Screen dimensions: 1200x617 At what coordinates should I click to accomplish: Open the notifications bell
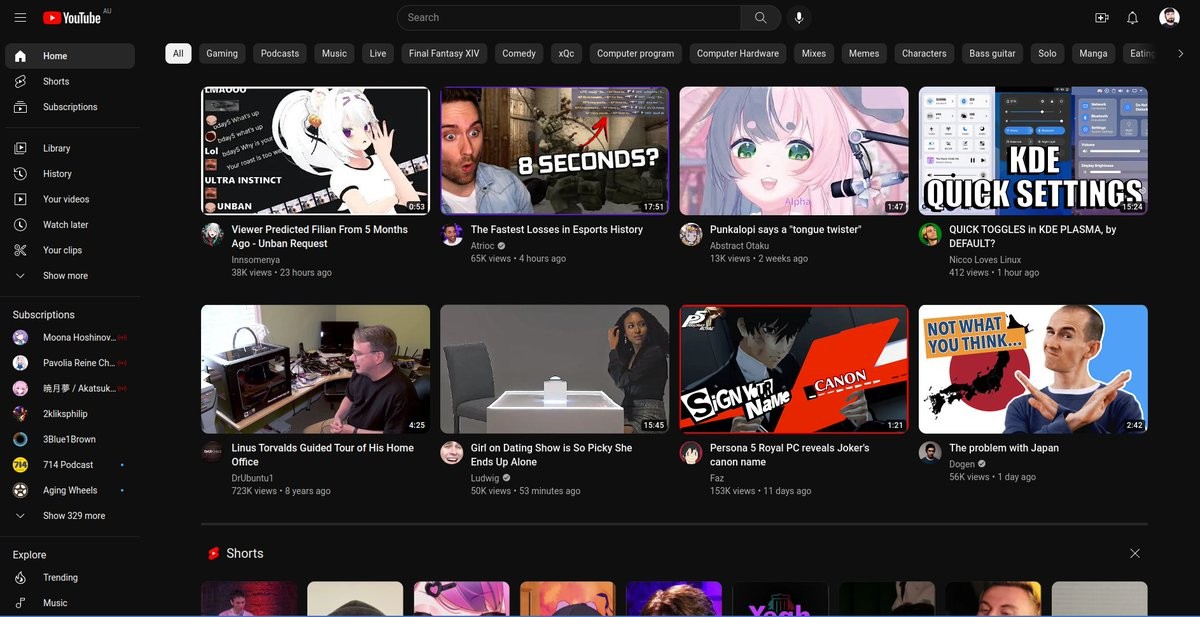coord(1132,18)
